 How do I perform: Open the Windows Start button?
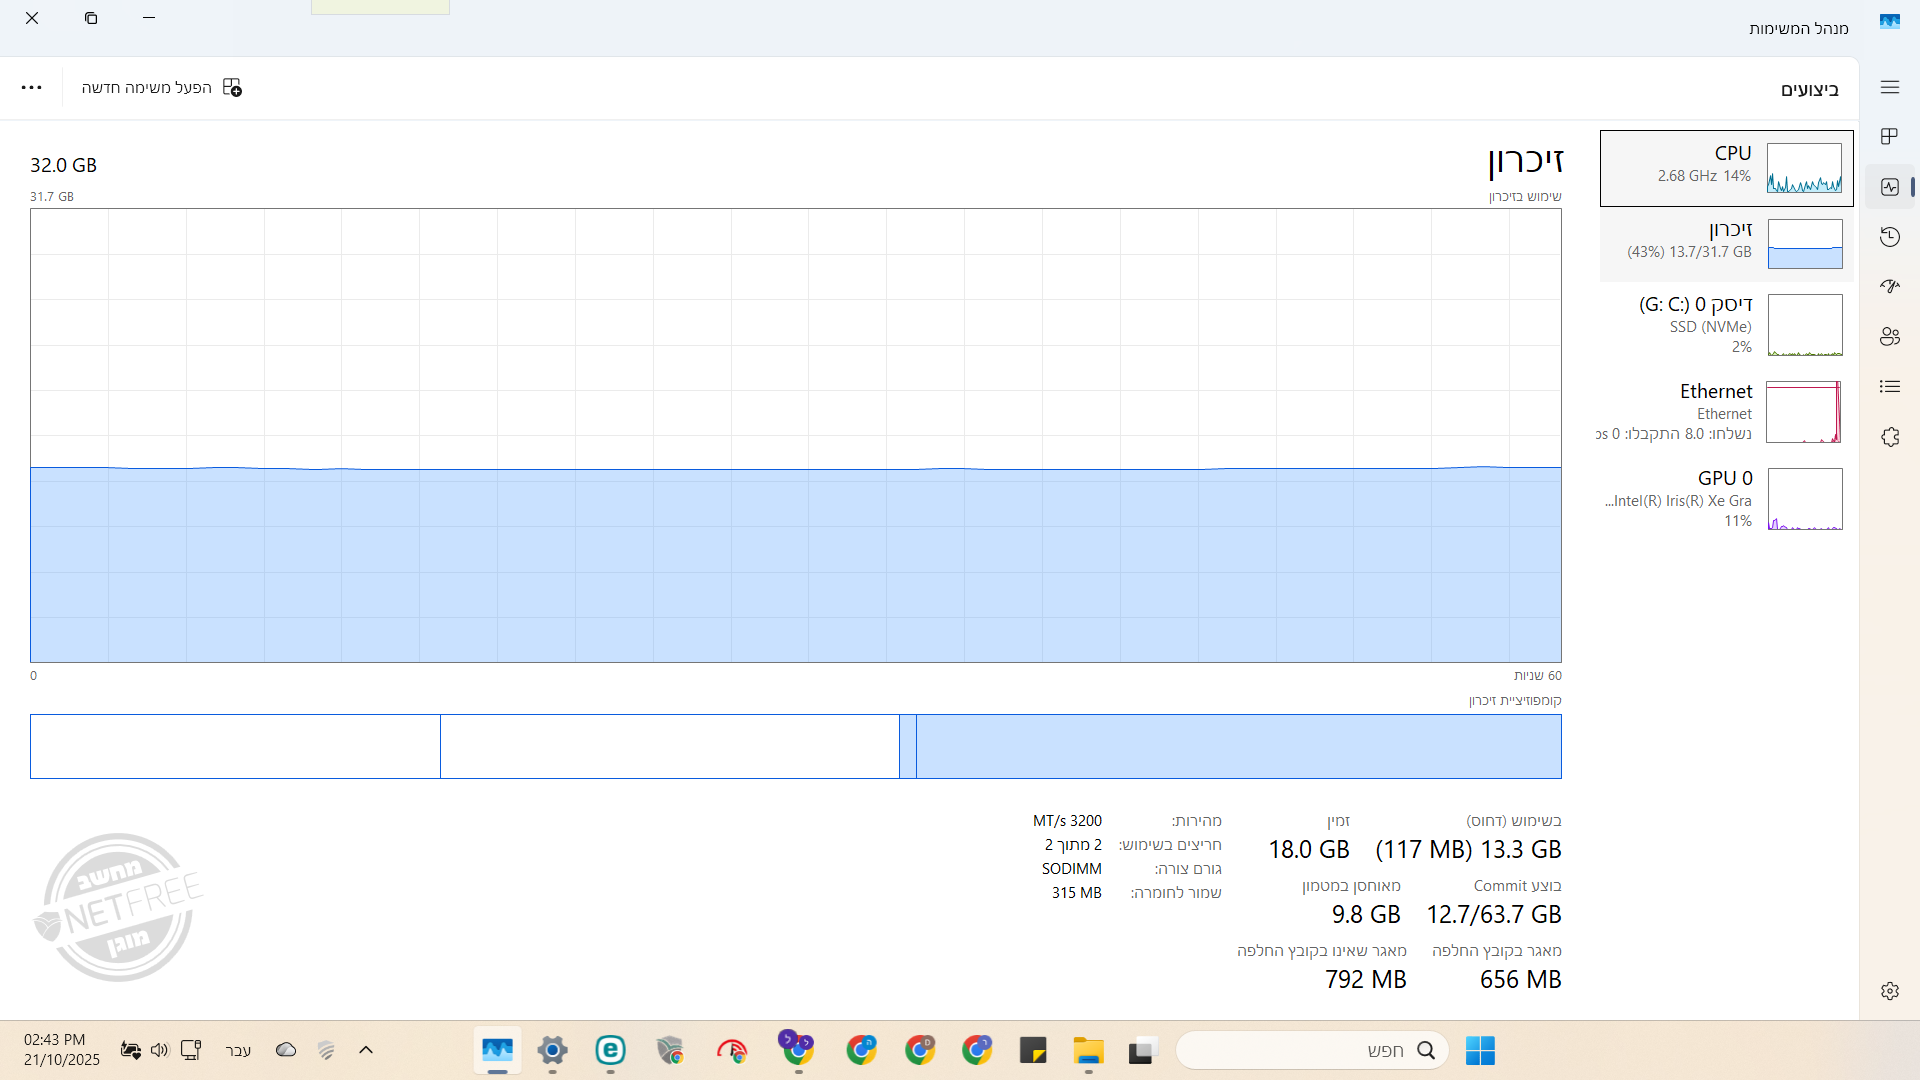pos(1480,1050)
